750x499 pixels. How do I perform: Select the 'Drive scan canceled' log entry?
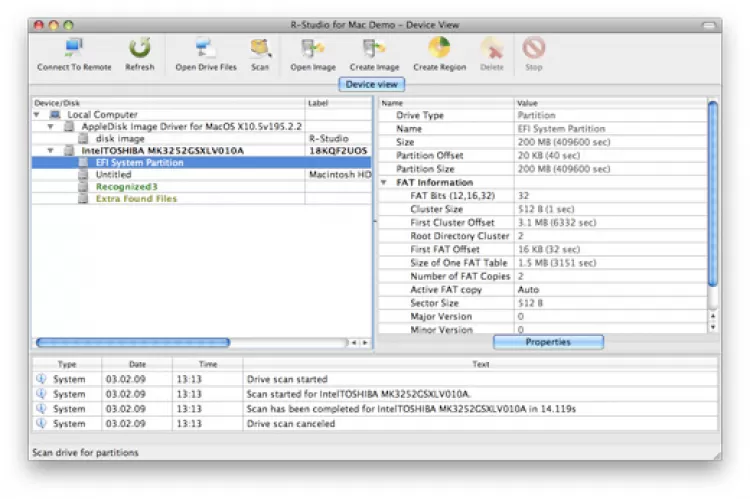pos(291,423)
